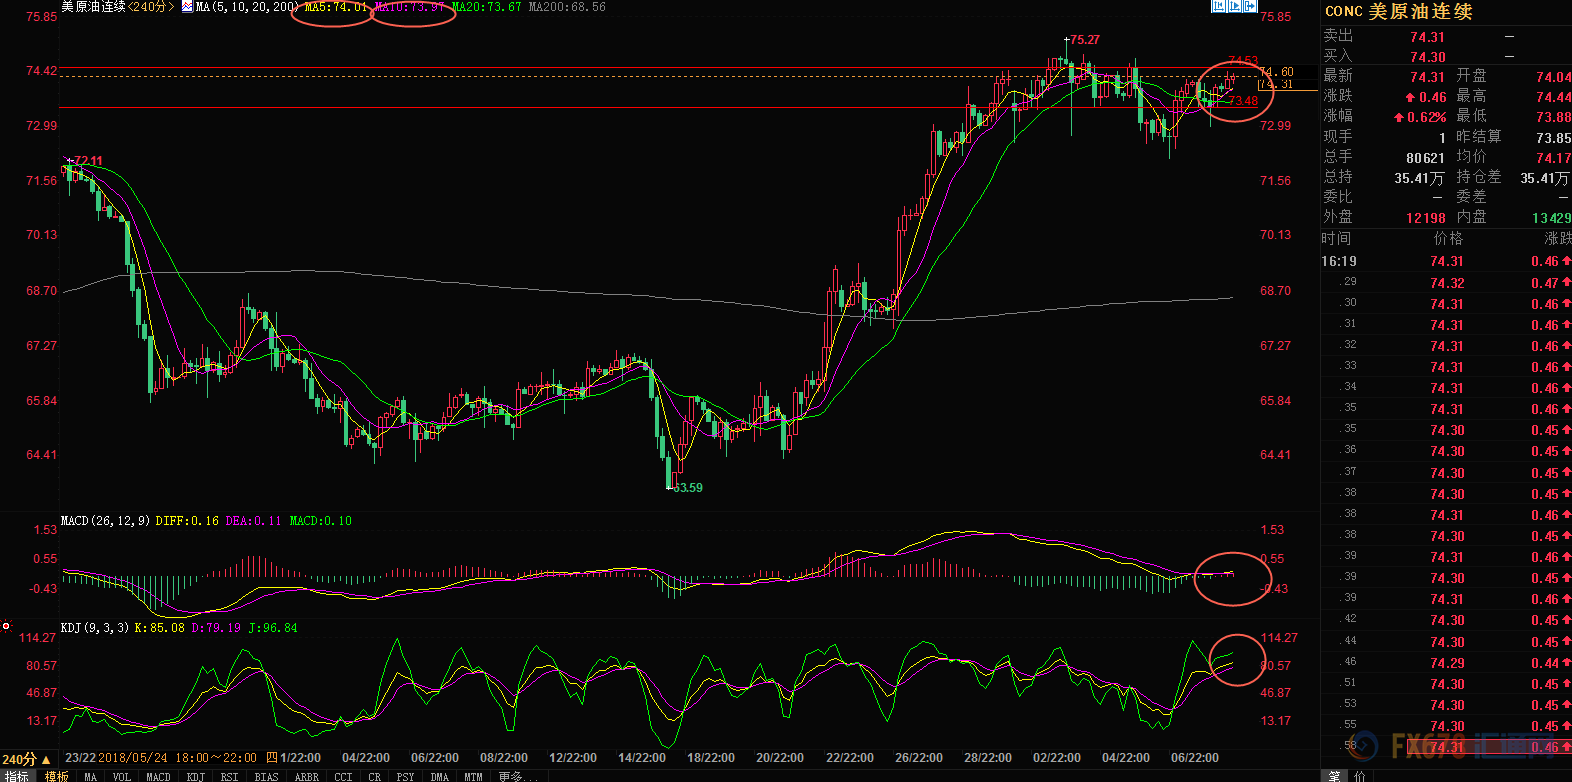This screenshot has width=1572, height=782.
Task: Select the BIAS indicator button
Action: [266, 776]
